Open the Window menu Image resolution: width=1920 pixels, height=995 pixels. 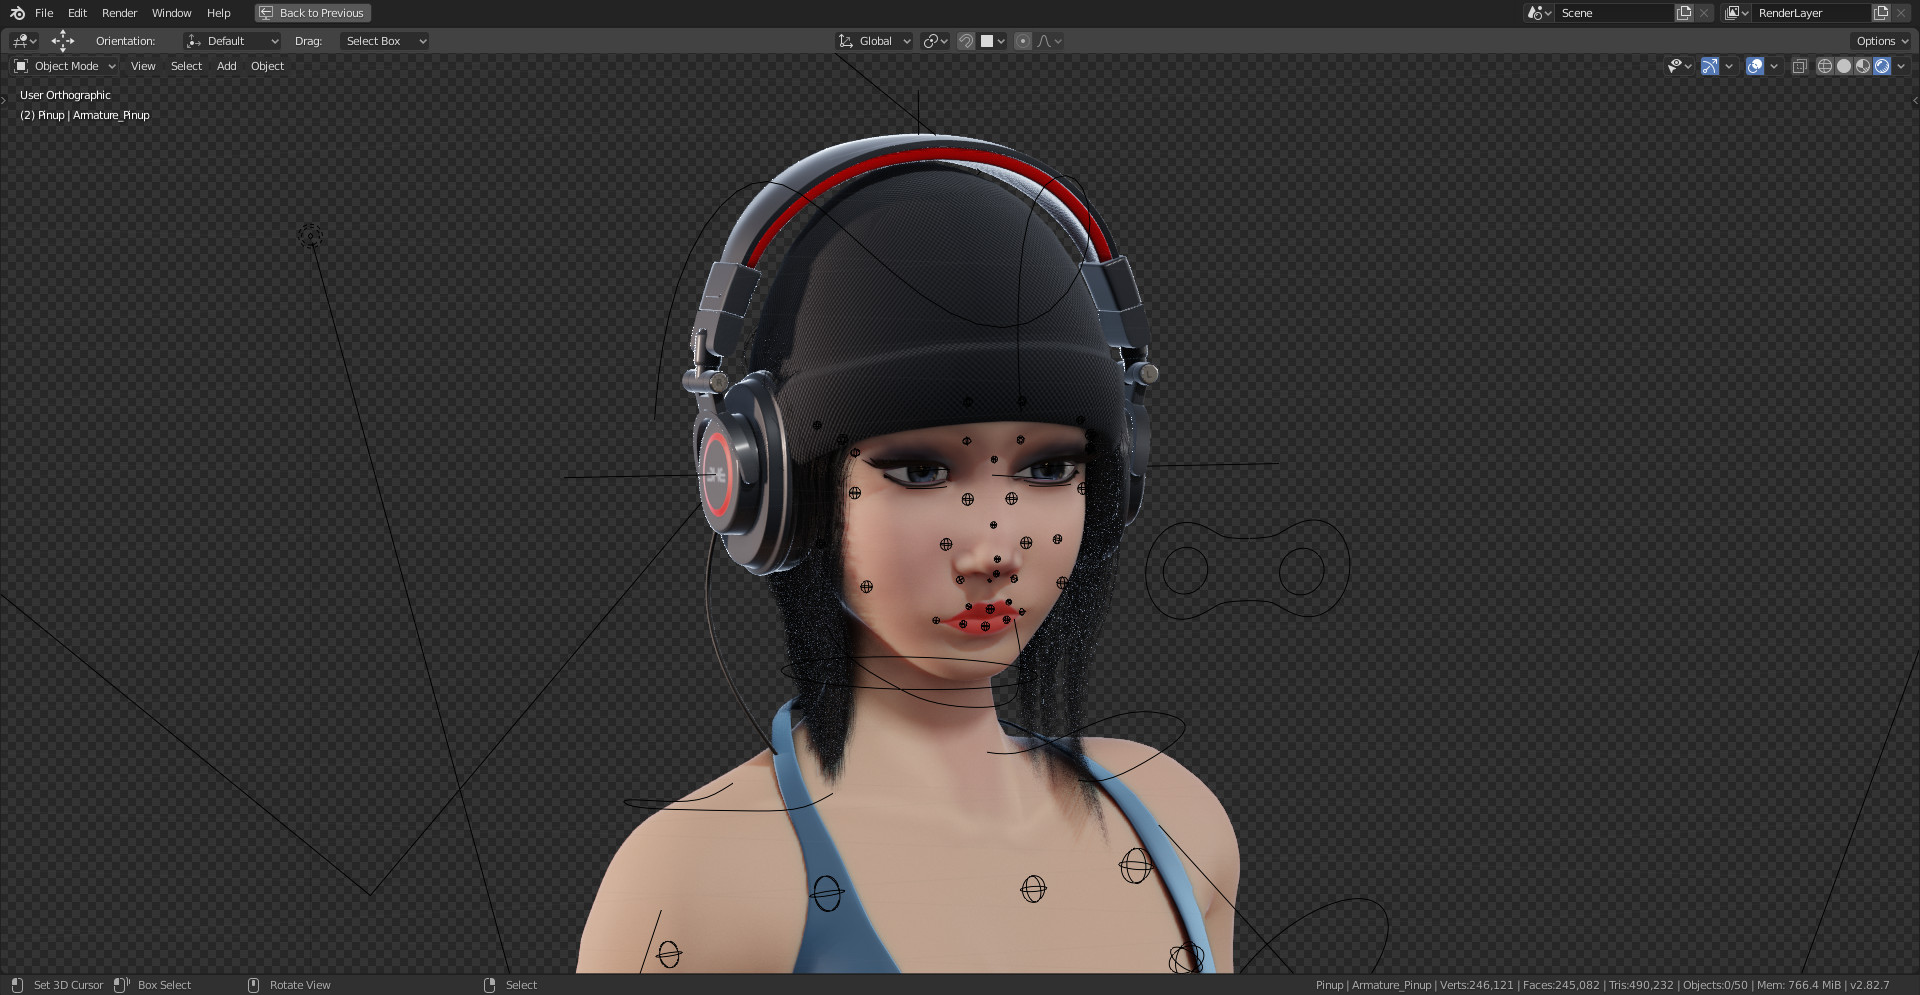171,13
